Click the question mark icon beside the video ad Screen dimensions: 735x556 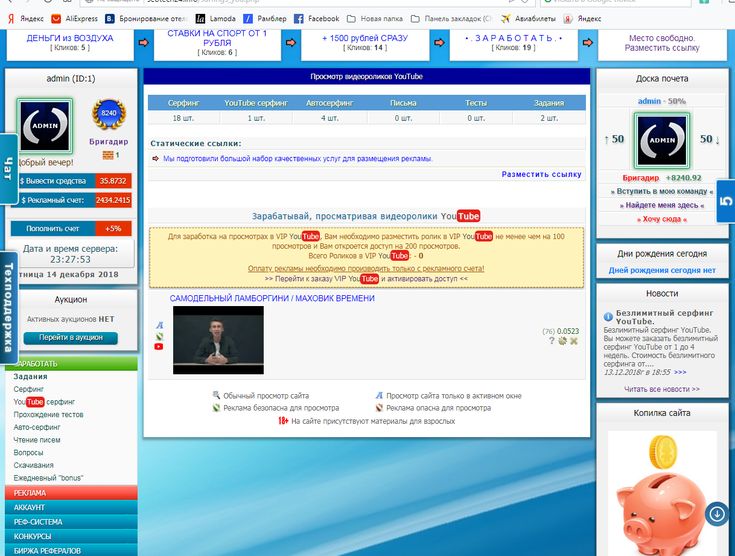[x=551, y=341]
